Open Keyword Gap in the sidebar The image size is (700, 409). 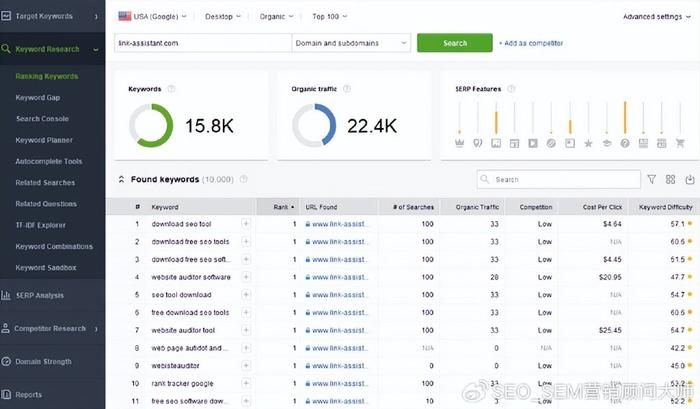pos(38,98)
